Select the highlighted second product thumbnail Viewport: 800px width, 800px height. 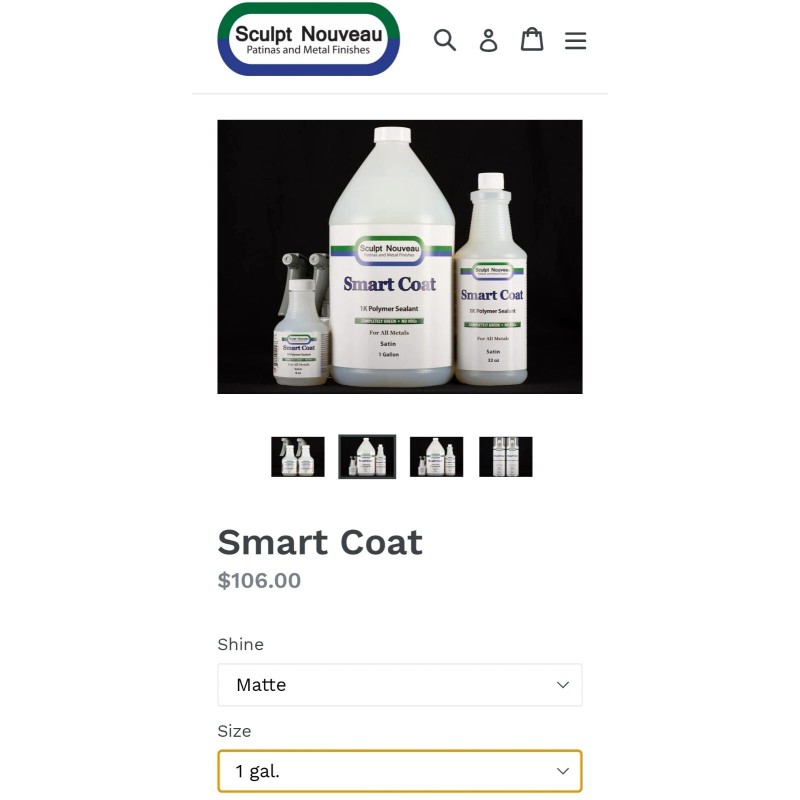tap(367, 457)
